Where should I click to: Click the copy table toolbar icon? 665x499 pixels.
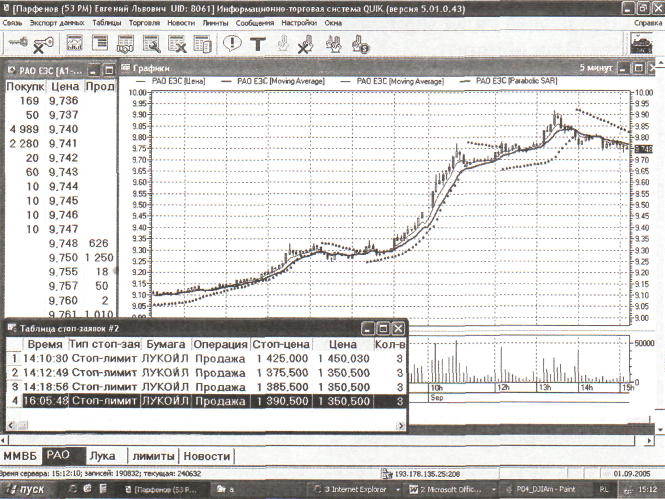tap(202, 44)
